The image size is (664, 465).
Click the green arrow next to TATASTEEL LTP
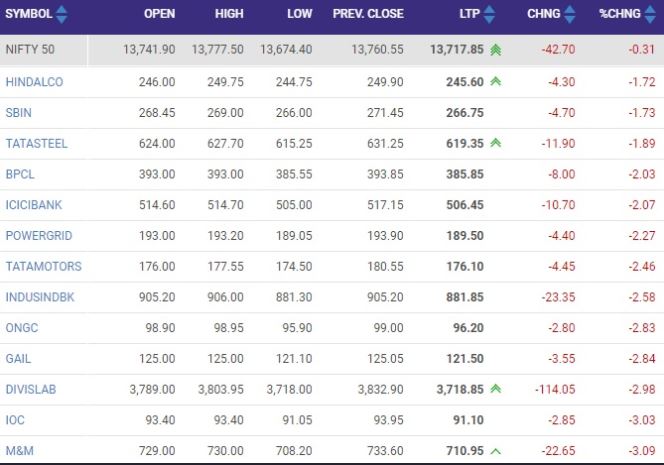495,143
